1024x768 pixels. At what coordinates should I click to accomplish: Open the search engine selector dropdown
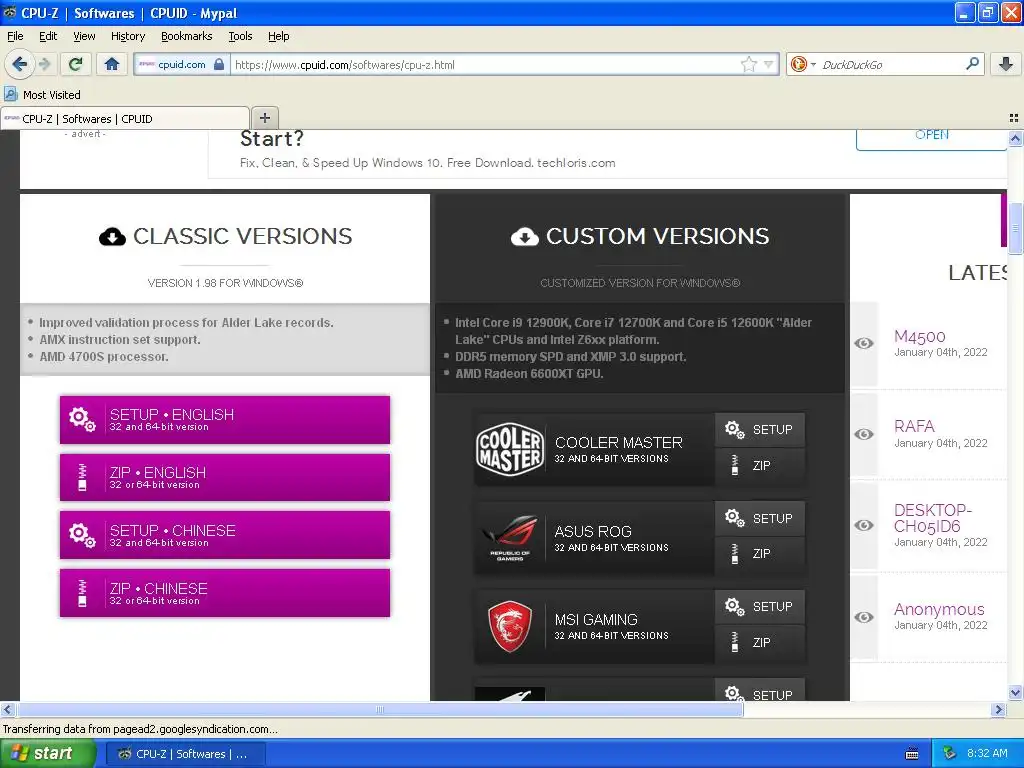click(x=813, y=65)
